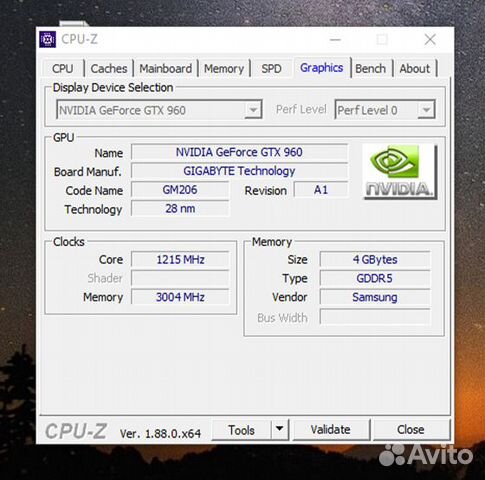Switch to the Bench tab

[370, 69]
